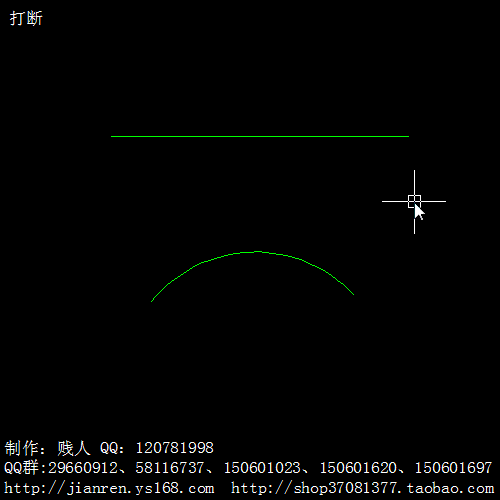Click the QQ group number 150601697
The width and height of the screenshot is (500, 500).
coord(453,468)
